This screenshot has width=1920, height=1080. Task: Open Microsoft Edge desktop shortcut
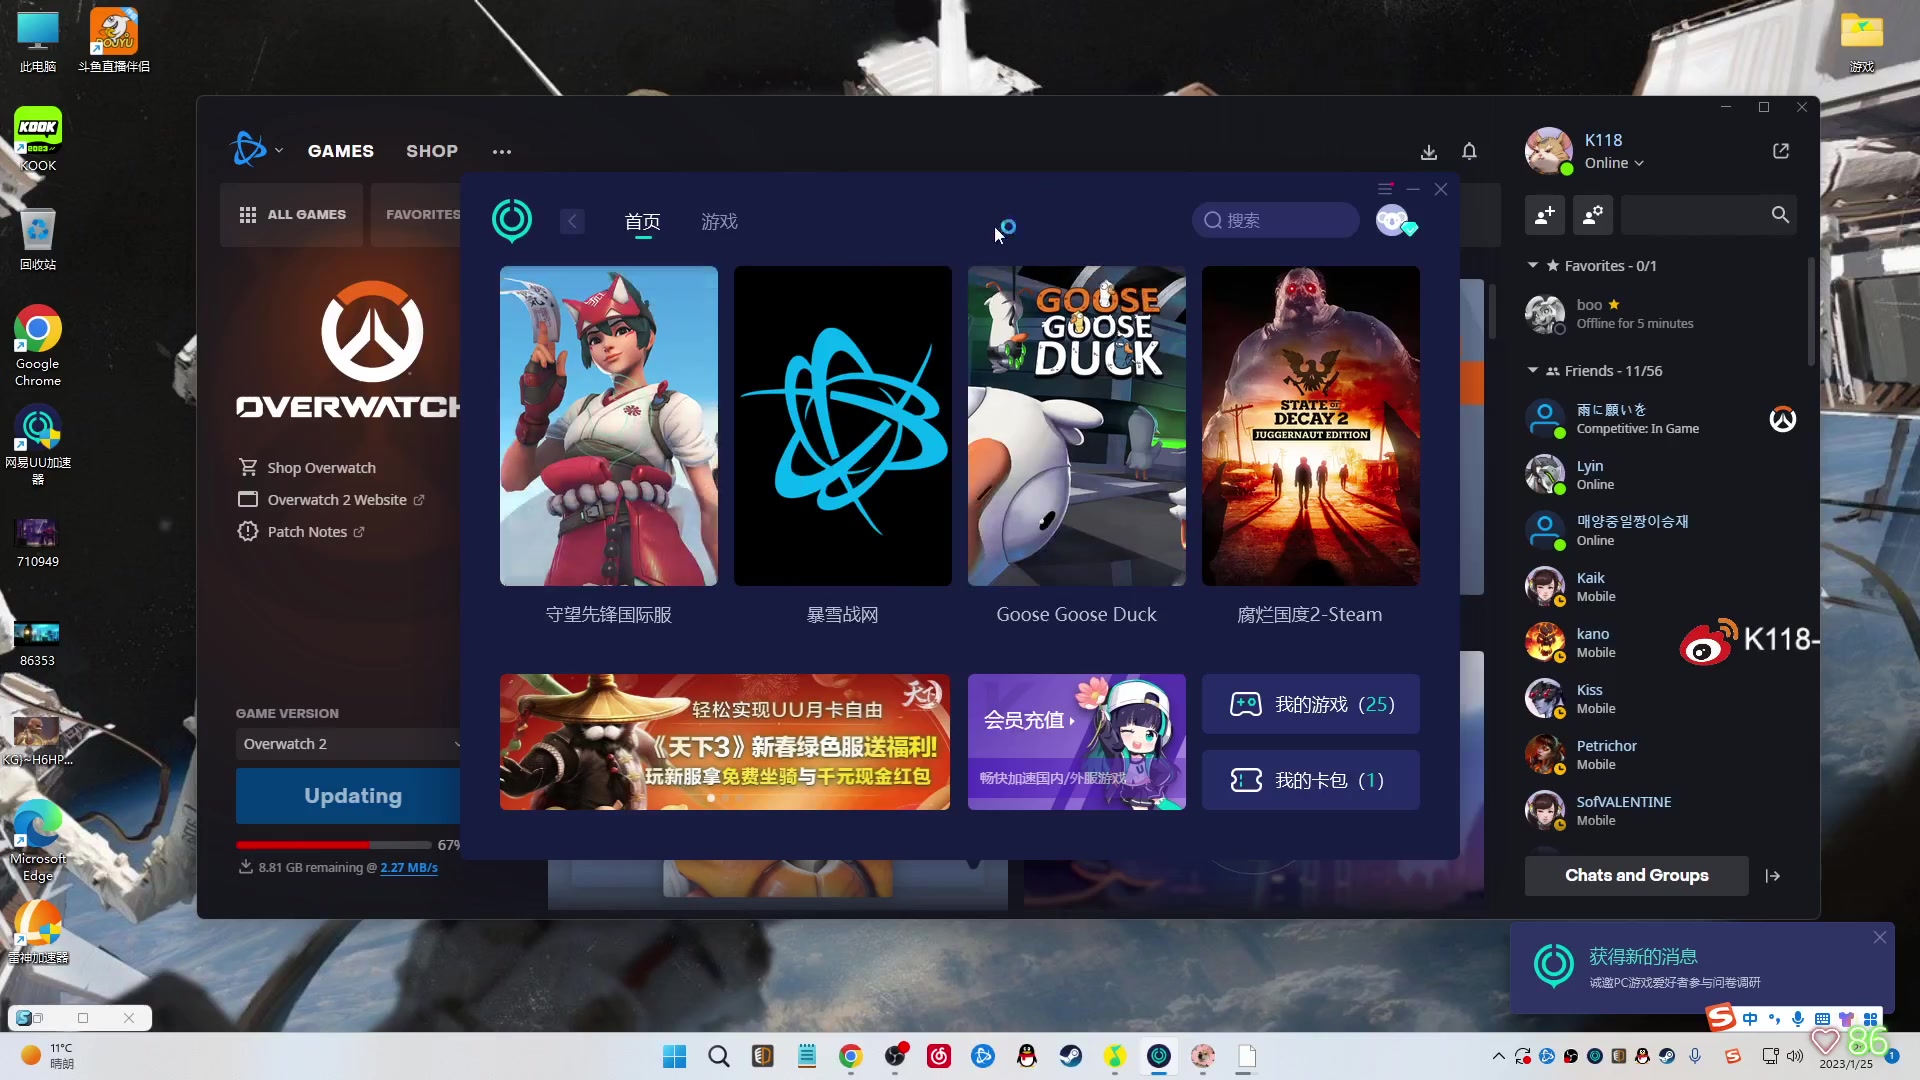click(38, 841)
